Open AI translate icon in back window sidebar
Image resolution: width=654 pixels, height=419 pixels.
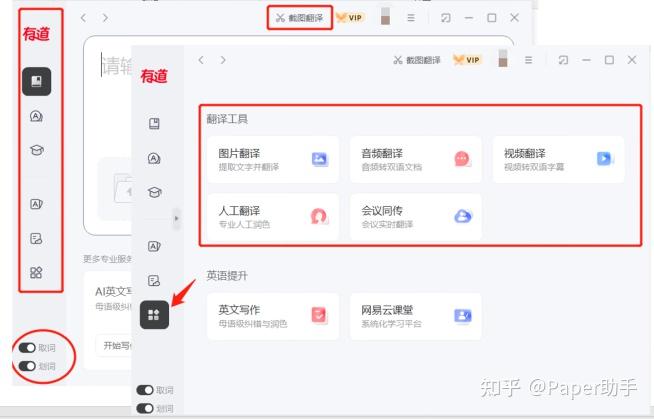point(37,116)
